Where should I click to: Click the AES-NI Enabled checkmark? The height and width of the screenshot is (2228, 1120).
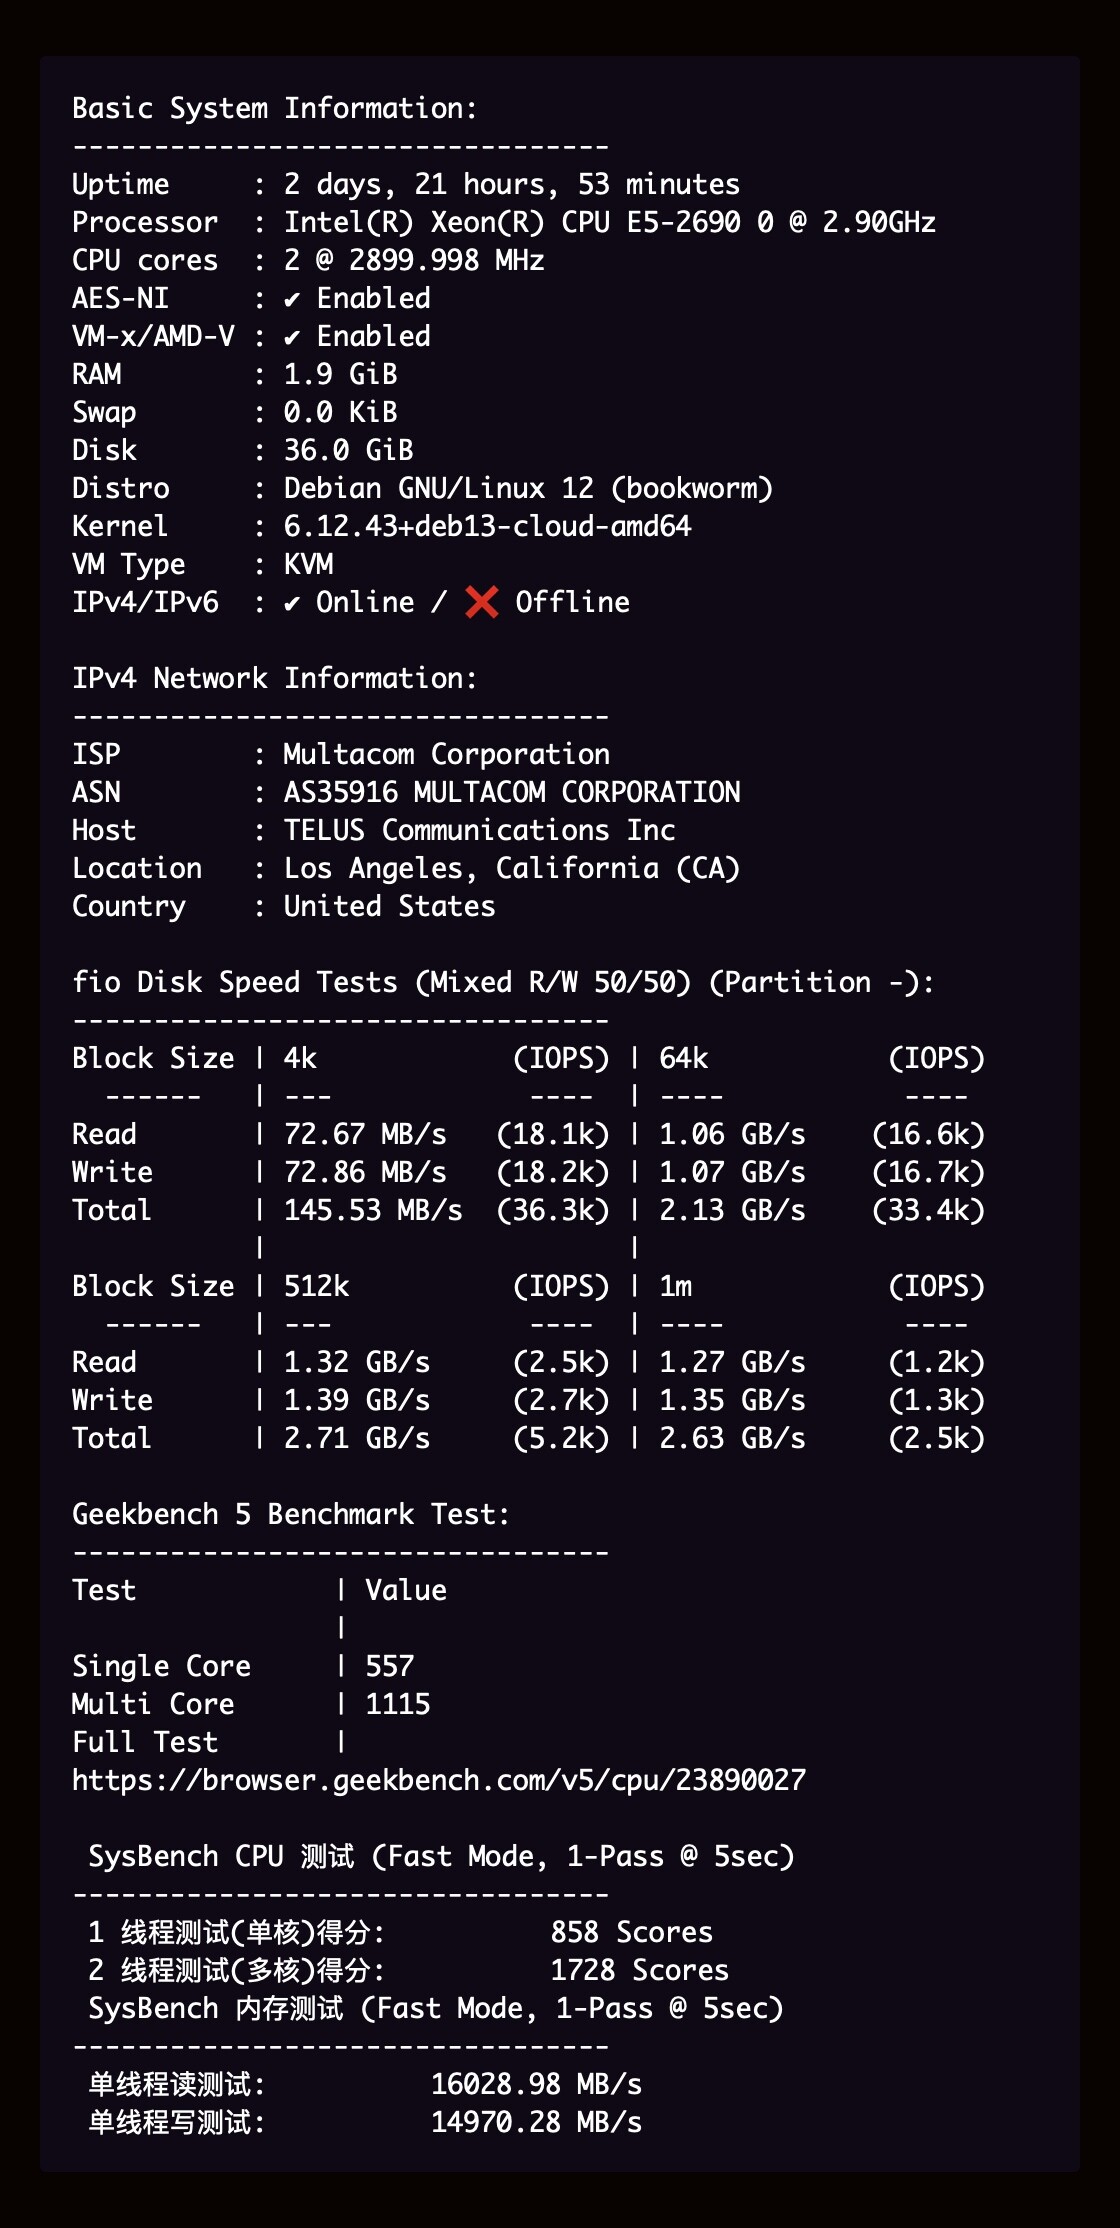[x=291, y=299]
